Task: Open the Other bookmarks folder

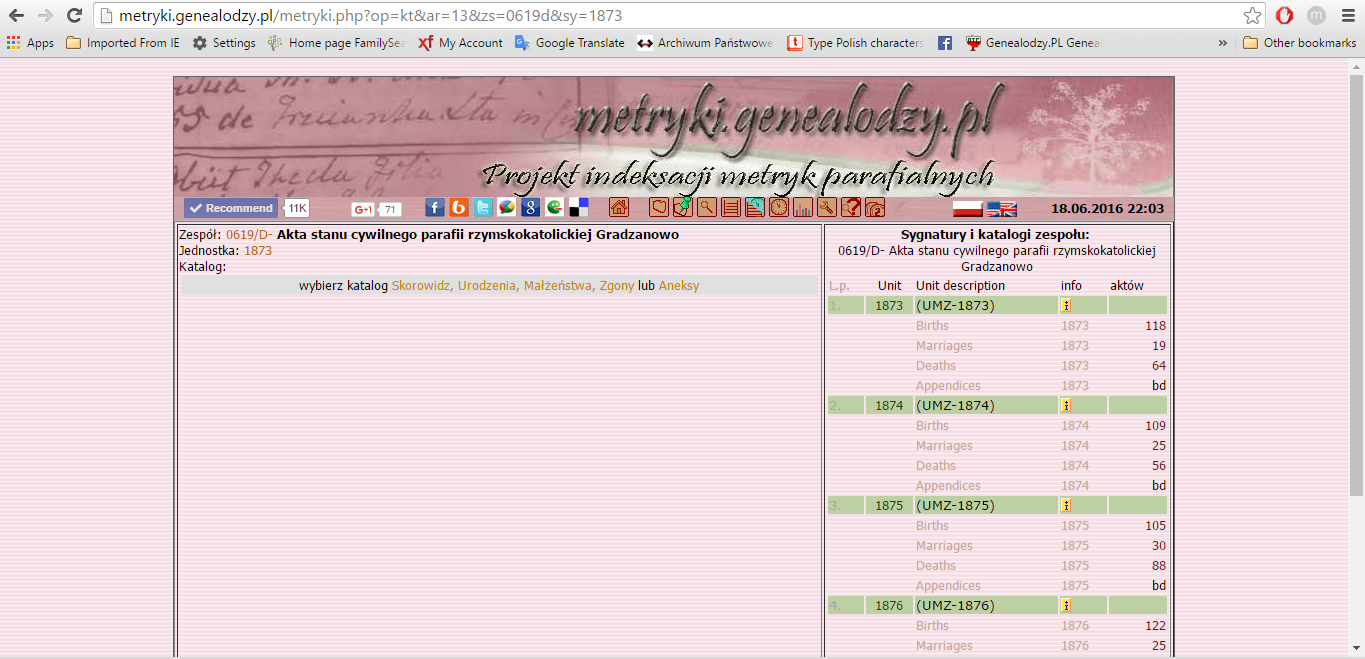Action: tap(1299, 43)
